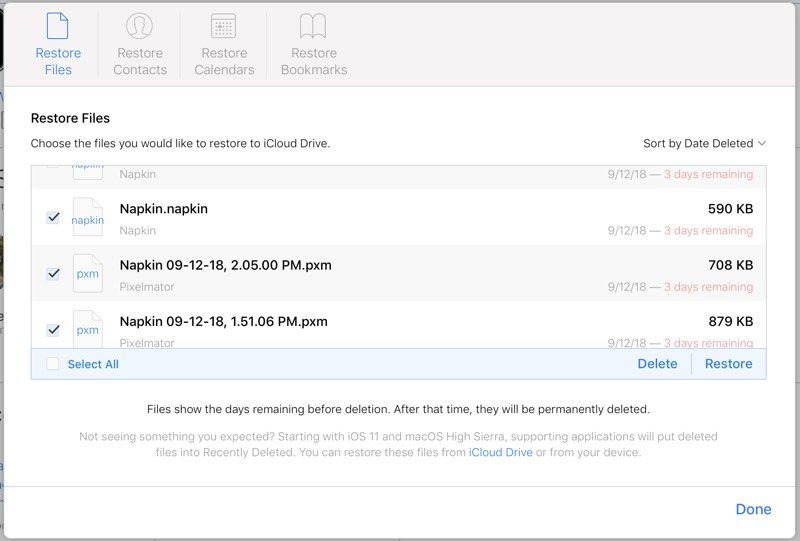Screen dimensions: 800x541
Task: Click the date remaining text in the 590 KB row
Action: tap(680, 231)
